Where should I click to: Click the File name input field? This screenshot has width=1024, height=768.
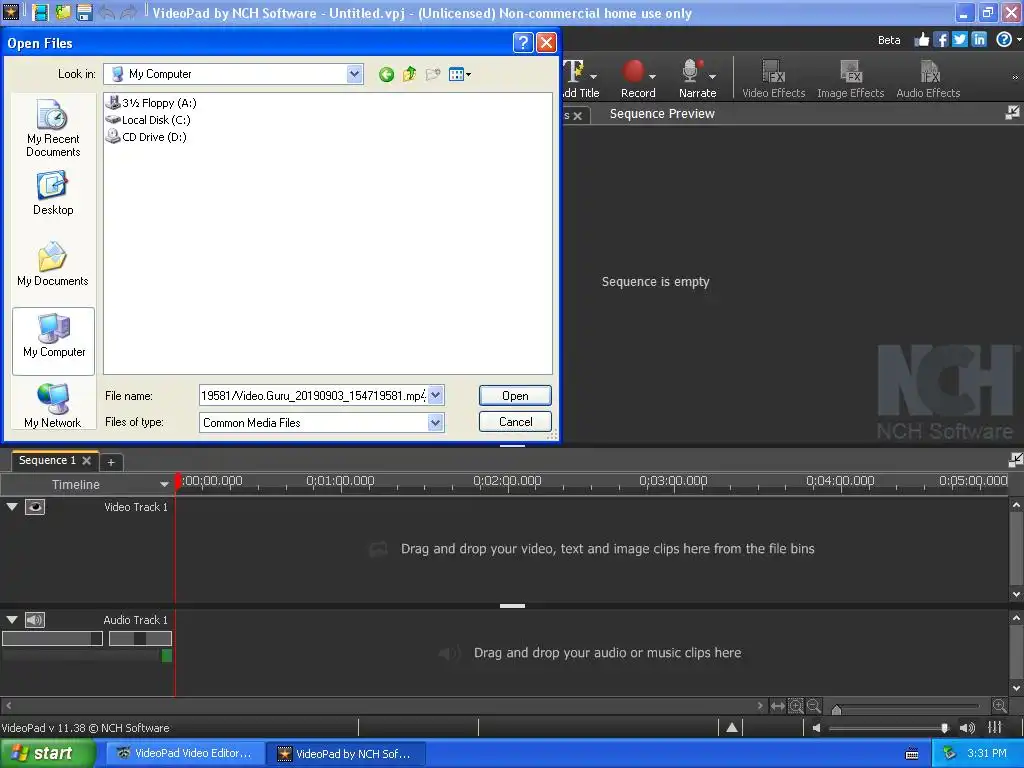(313, 395)
